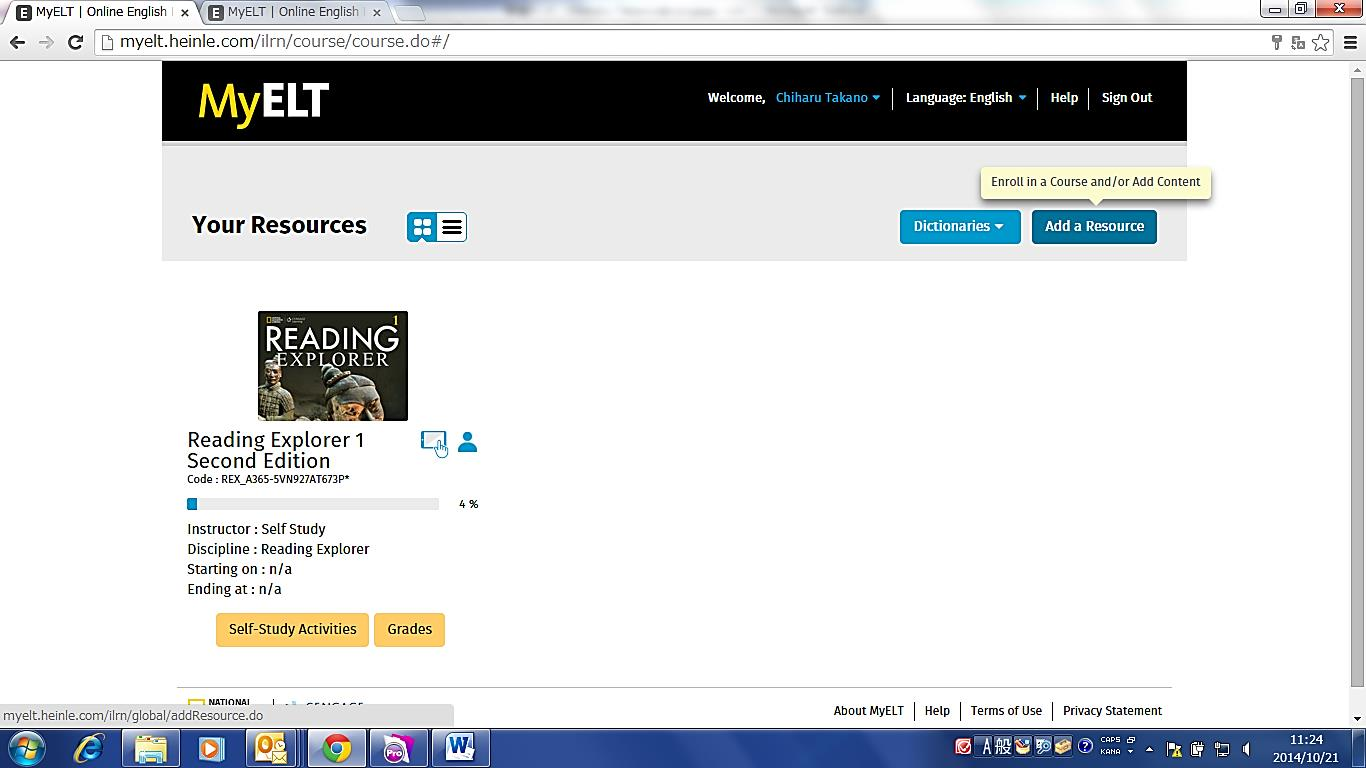The width and height of the screenshot is (1366, 768).
Task: Click the person icon beside Reading Explorer 1
Action: pyautogui.click(x=467, y=441)
